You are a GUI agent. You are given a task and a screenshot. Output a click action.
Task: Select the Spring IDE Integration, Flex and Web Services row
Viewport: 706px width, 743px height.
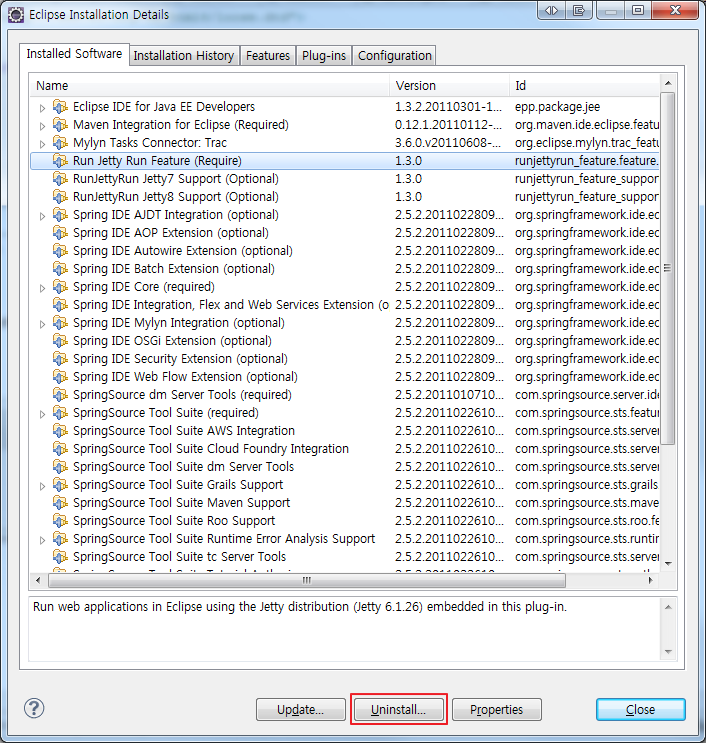pyautogui.click(x=344, y=305)
